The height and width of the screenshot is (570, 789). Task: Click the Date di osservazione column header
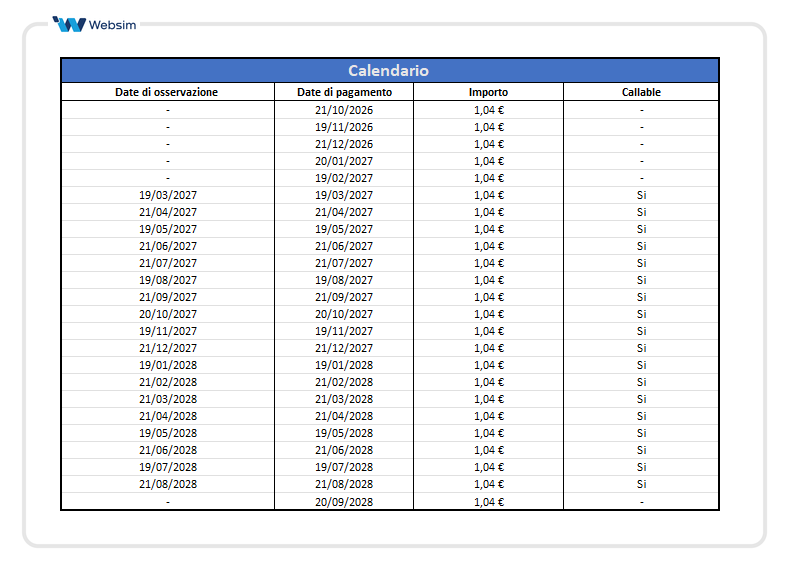coord(167,92)
